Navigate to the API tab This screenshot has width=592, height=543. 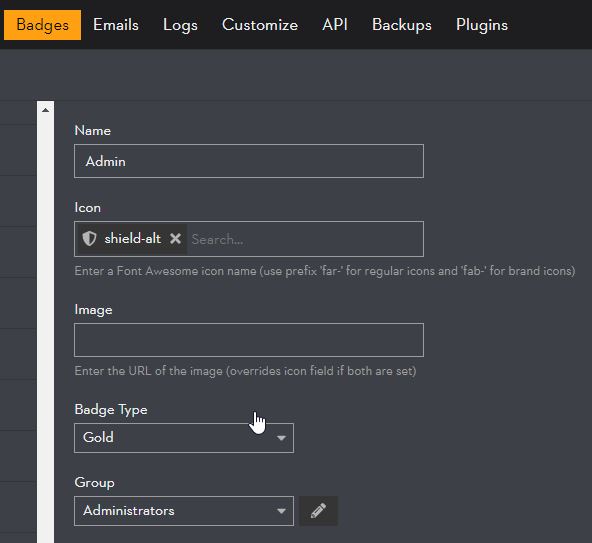[335, 25]
